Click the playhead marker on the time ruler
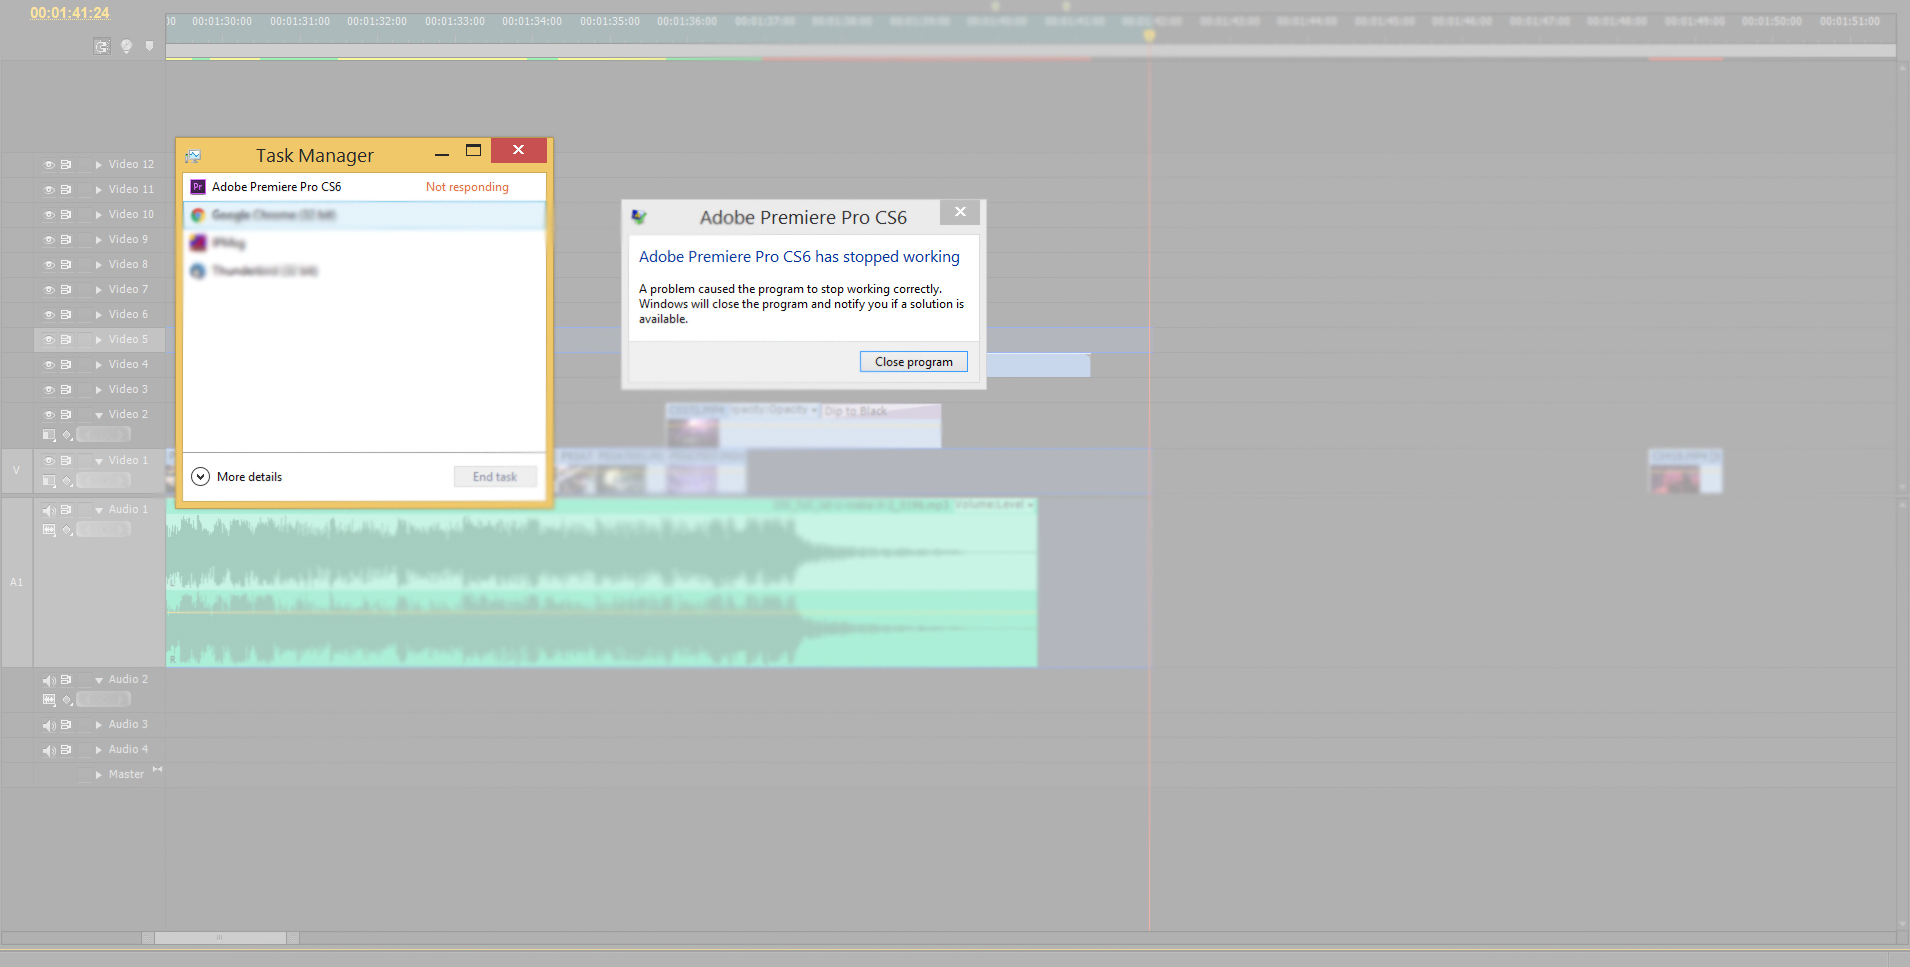 [1150, 35]
